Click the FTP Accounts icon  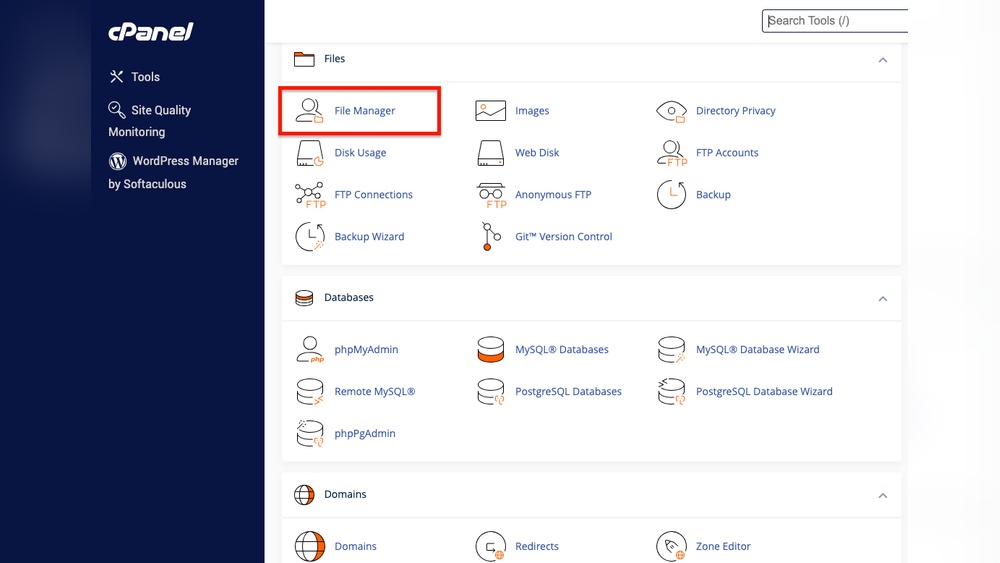pyautogui.click(x=672, y=153)
